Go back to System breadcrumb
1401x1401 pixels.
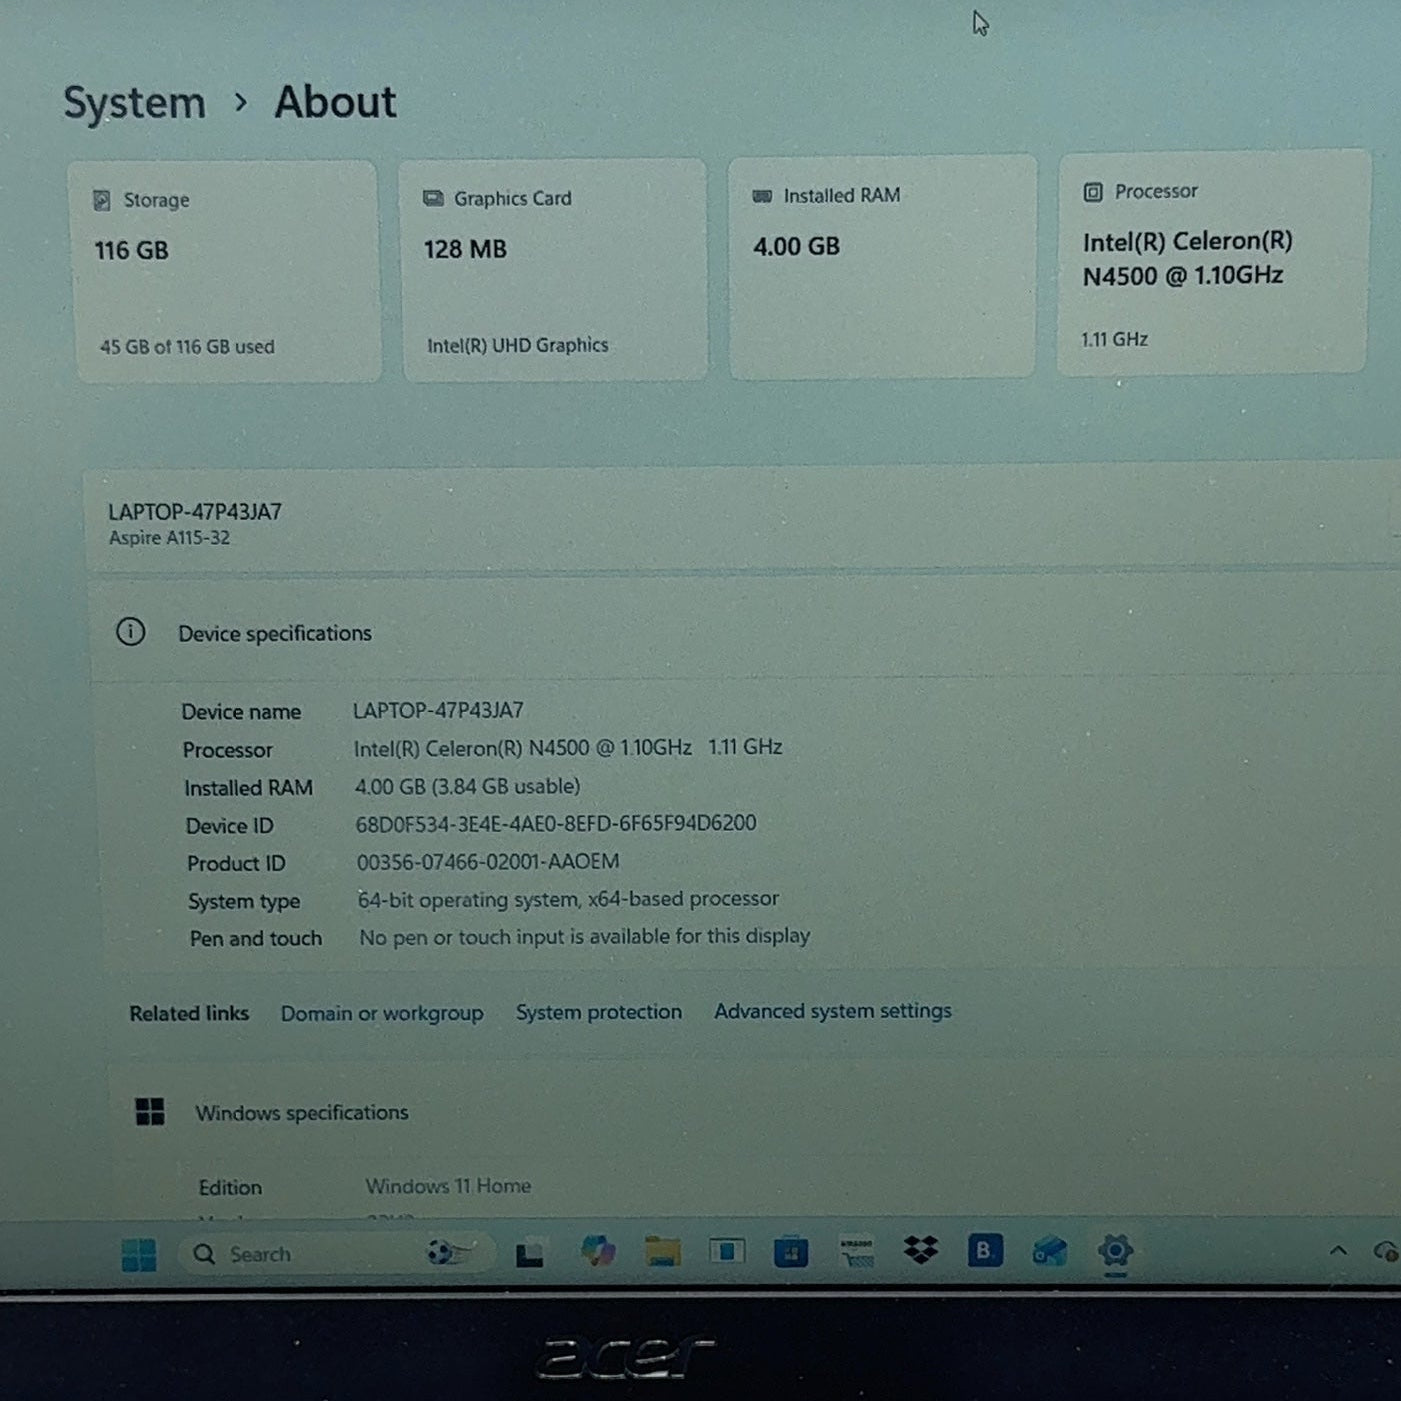[134, 103]
